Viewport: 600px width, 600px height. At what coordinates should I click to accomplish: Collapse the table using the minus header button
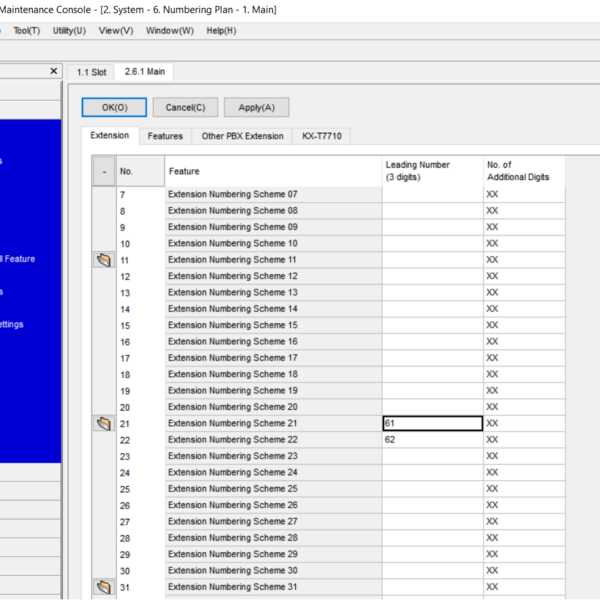pos(104,171)
